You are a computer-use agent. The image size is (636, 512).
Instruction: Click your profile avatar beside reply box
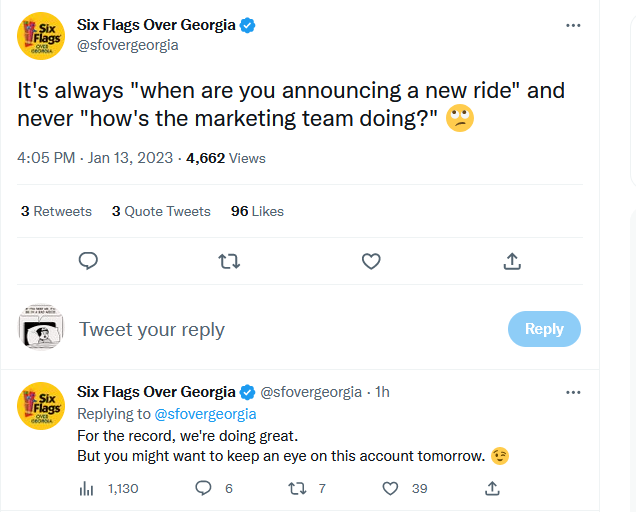click(41, 327)
